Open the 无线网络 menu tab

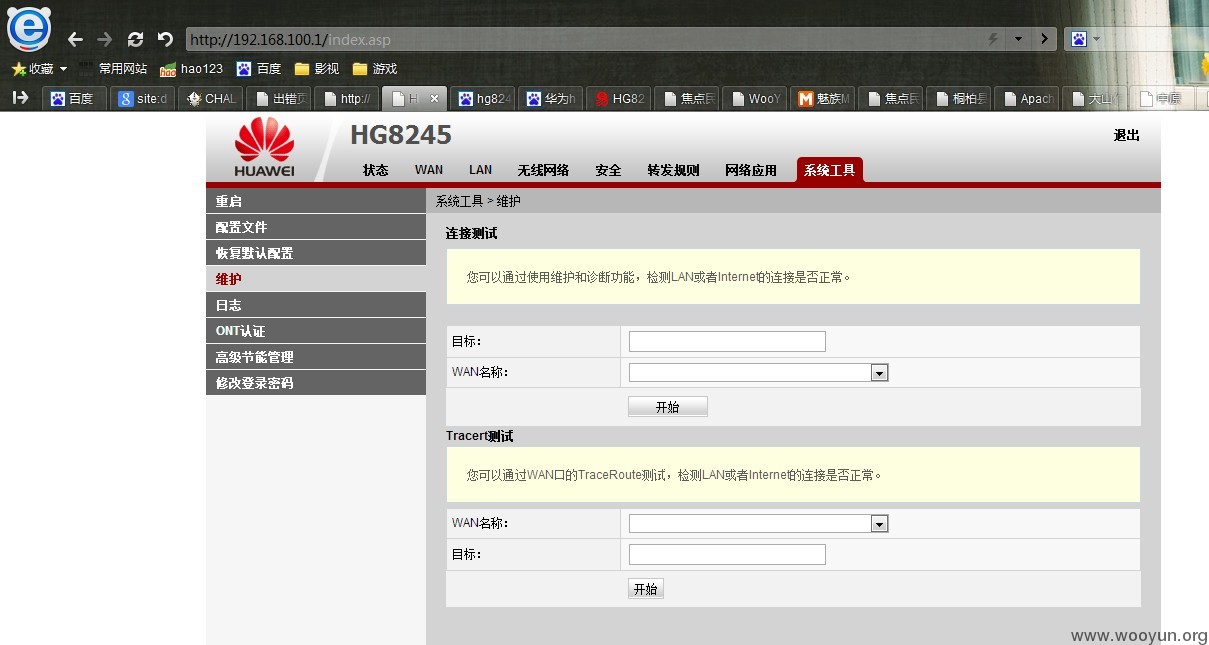click(x=543, y=170)
